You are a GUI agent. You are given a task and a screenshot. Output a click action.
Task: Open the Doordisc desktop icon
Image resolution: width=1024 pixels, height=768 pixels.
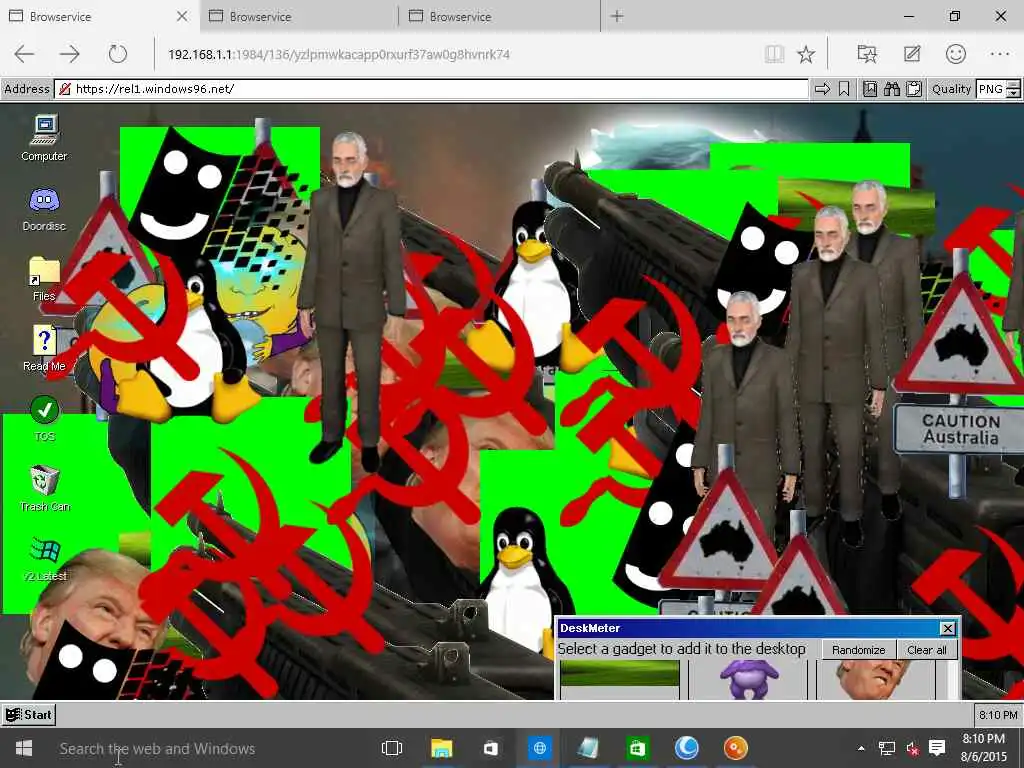pyautogui.click(x=44, y=209)
